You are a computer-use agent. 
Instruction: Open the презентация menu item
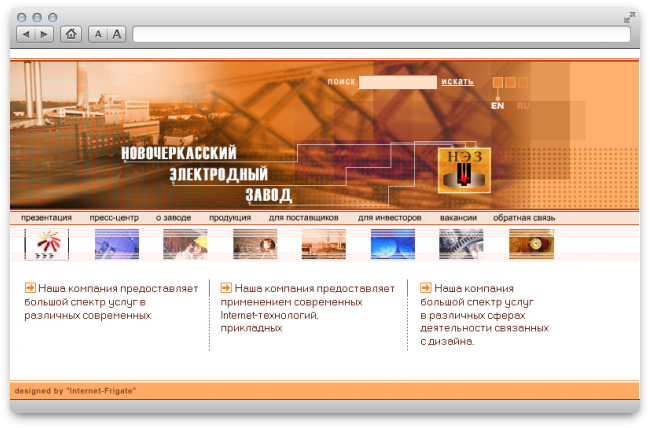point(46,217)
